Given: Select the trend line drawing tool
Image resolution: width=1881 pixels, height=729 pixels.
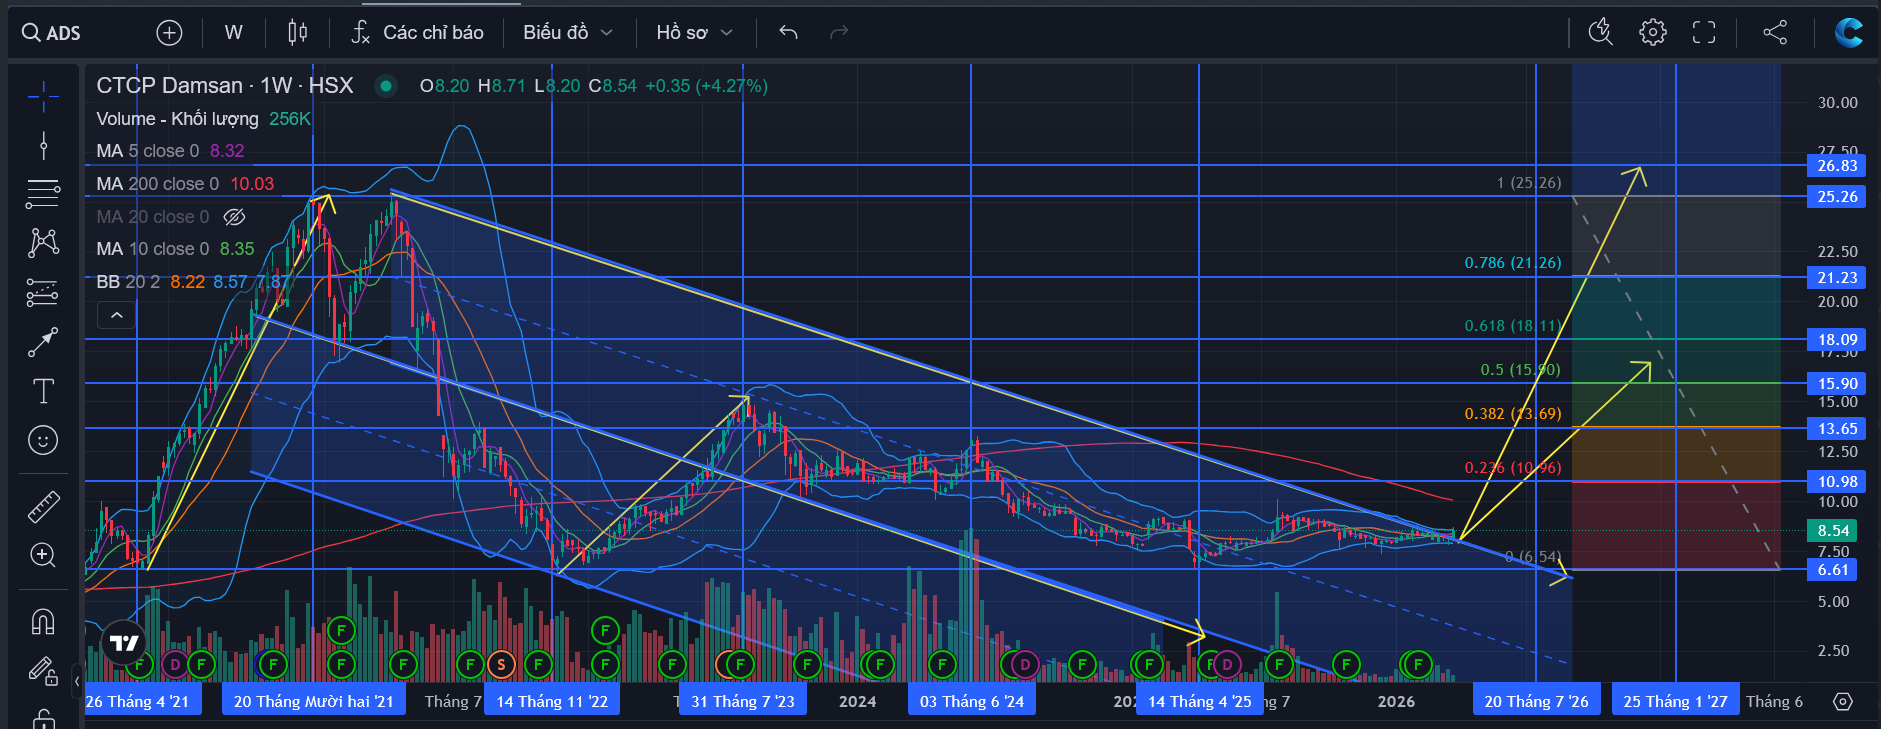Looking at the screenshot, I should pos(43,146).
